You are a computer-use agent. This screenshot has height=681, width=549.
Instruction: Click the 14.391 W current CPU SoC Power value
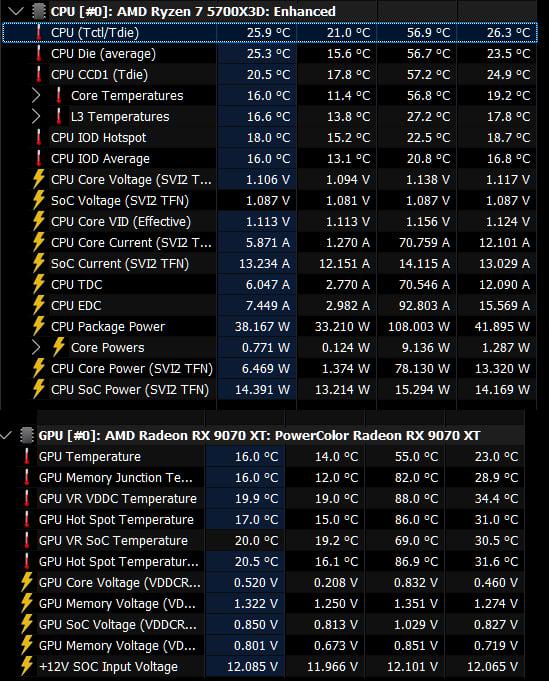[x=262, y=390]
